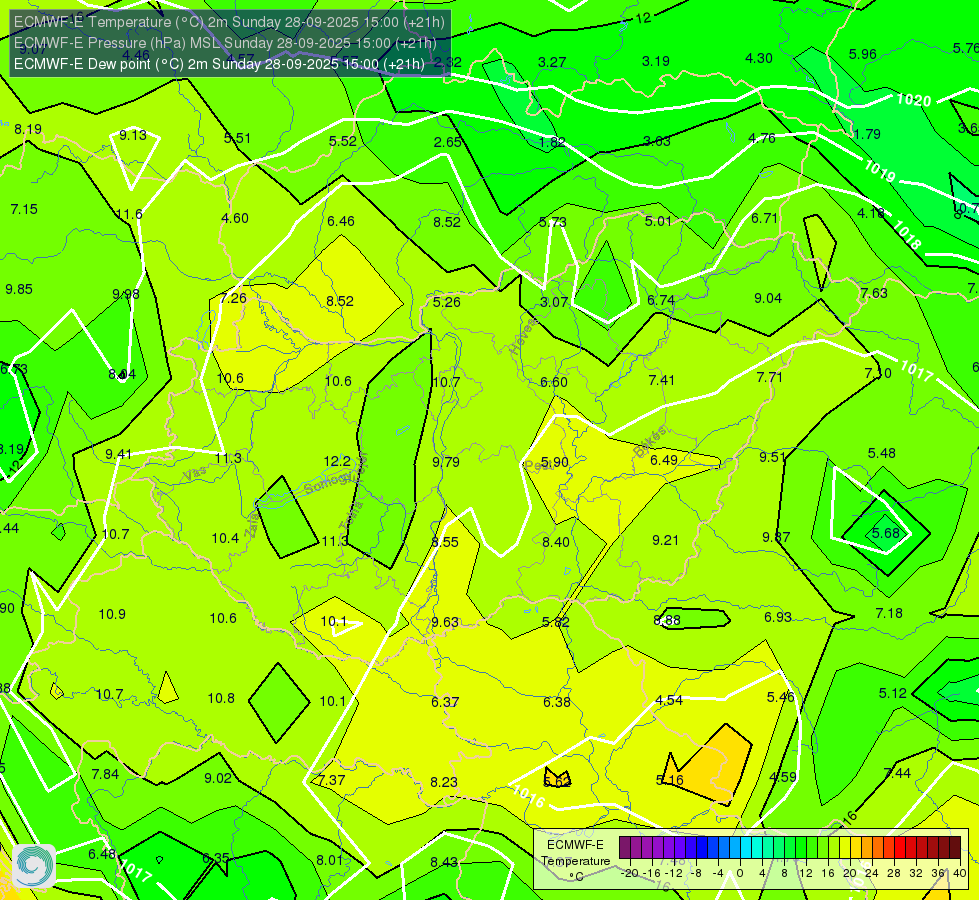Click the 8.43 dew point value
This screenshot has height=900, width=979.
(444, 862)
